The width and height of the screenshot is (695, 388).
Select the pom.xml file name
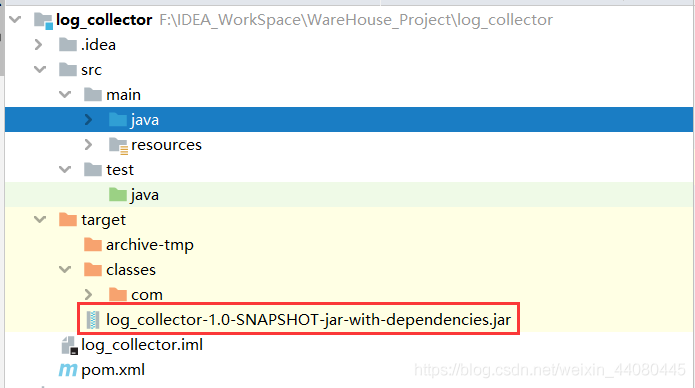113,370
